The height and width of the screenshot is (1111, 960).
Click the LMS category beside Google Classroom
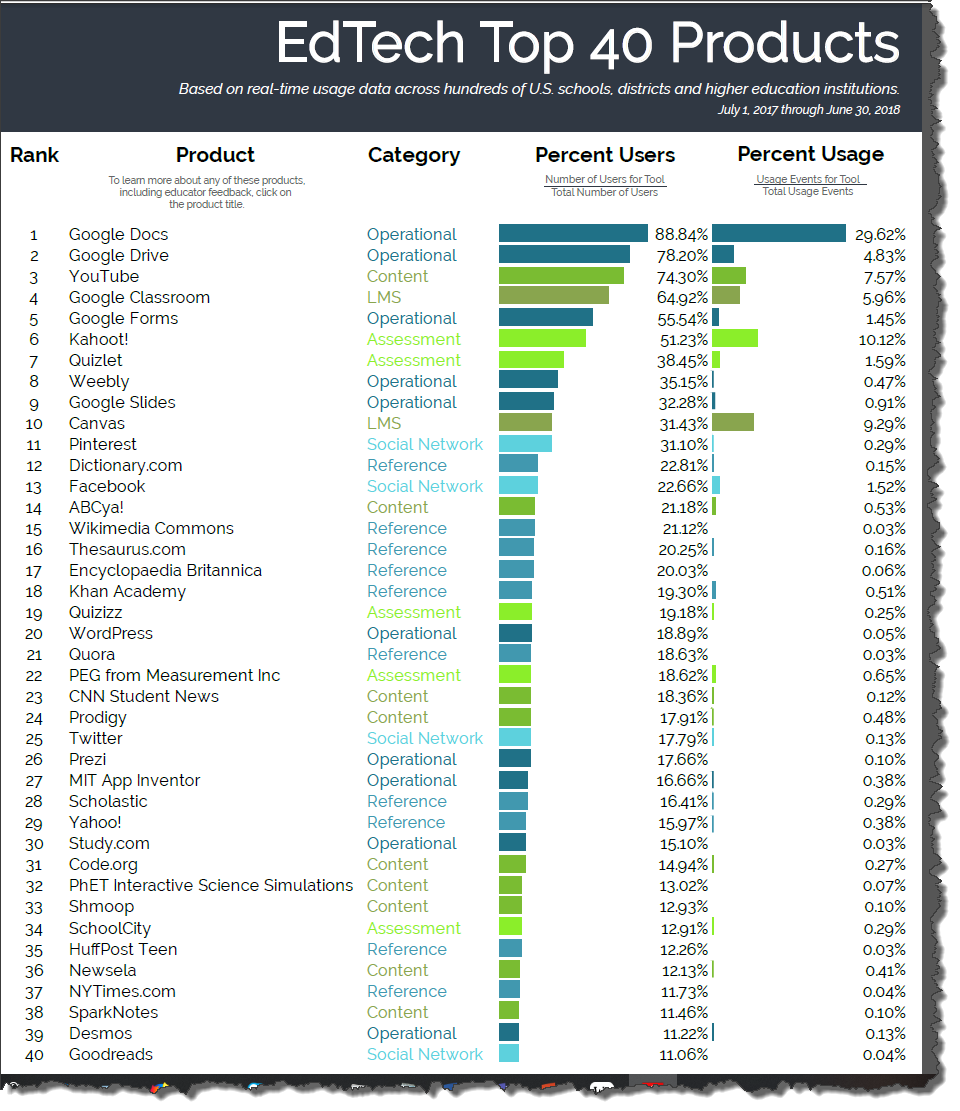[x=384, y=298]
